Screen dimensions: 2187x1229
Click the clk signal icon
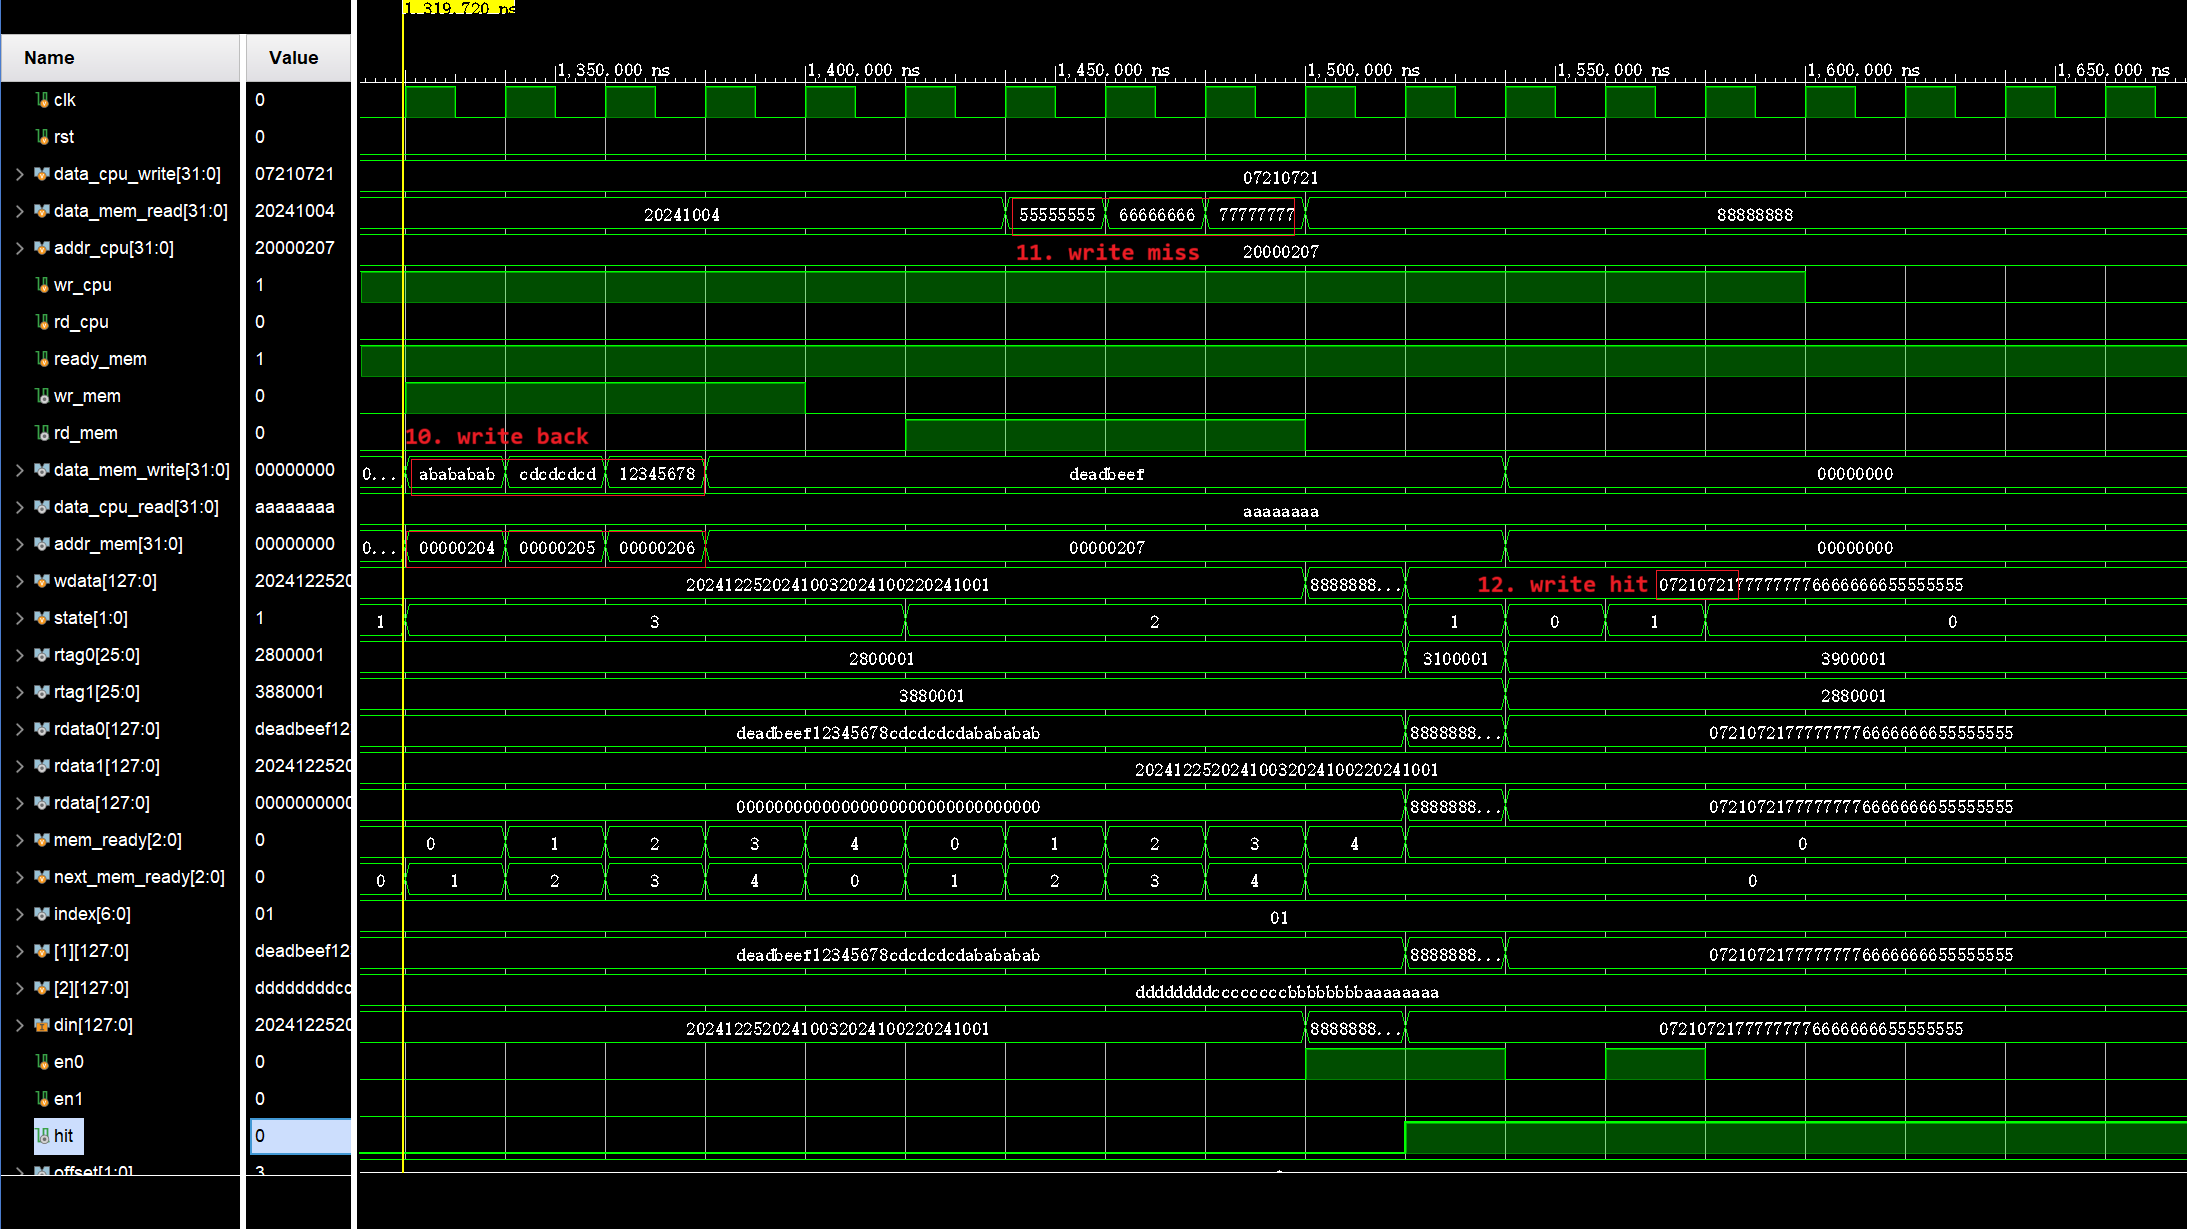pyautogui.click(x=42, y=100)
